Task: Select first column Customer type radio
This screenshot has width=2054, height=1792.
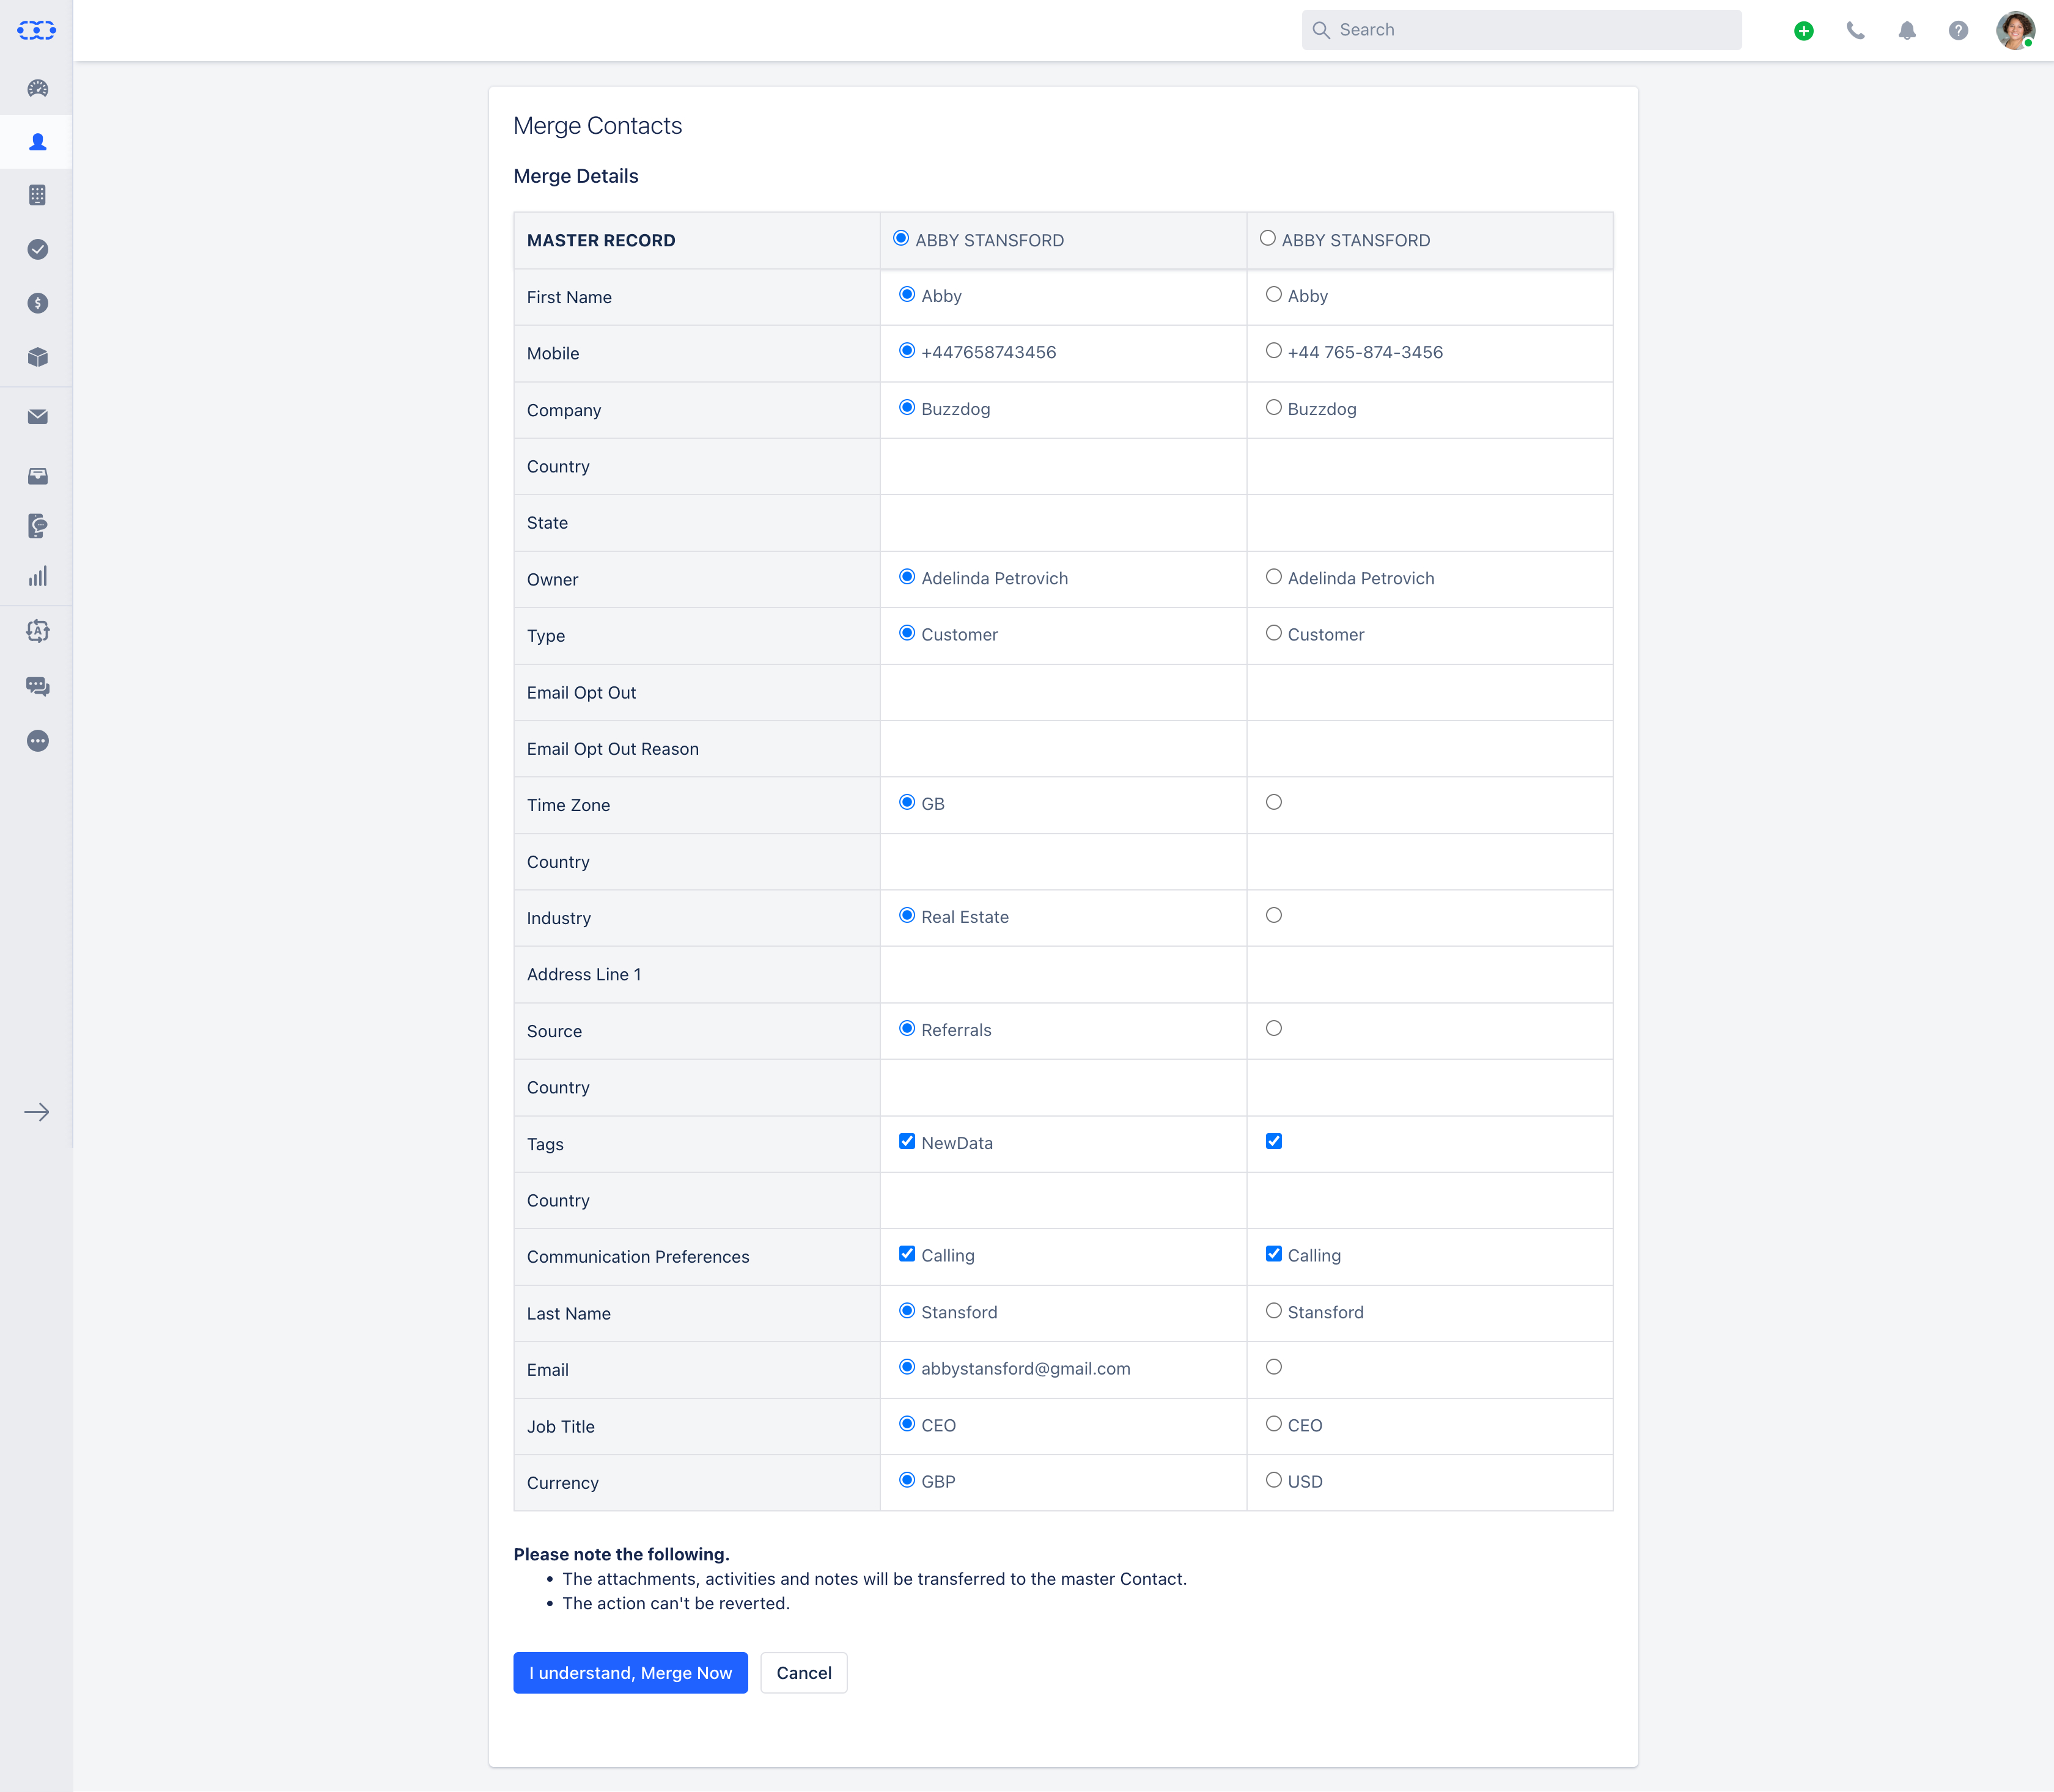Action: click(907, 633)
